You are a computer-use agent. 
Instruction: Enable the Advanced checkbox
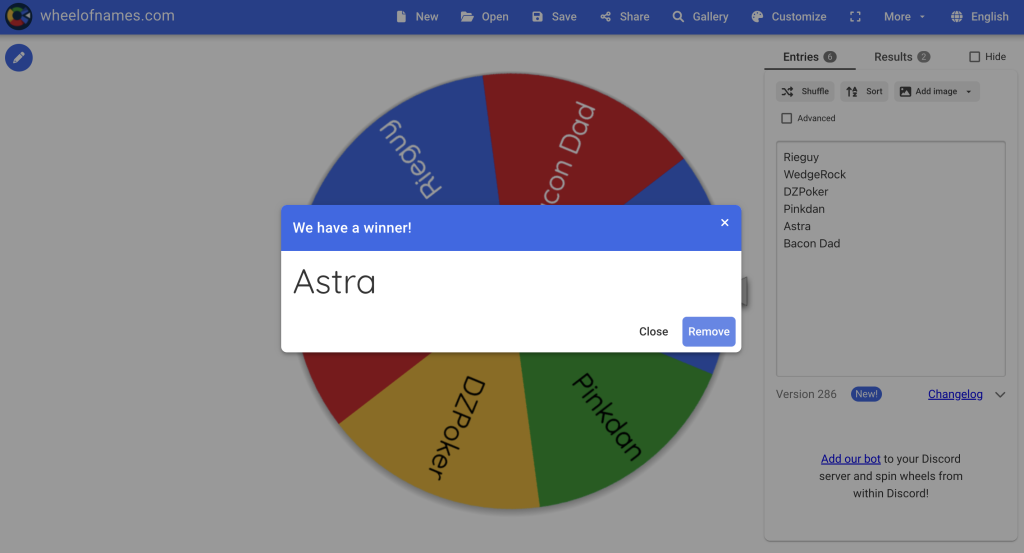click(x=786, y=118)
